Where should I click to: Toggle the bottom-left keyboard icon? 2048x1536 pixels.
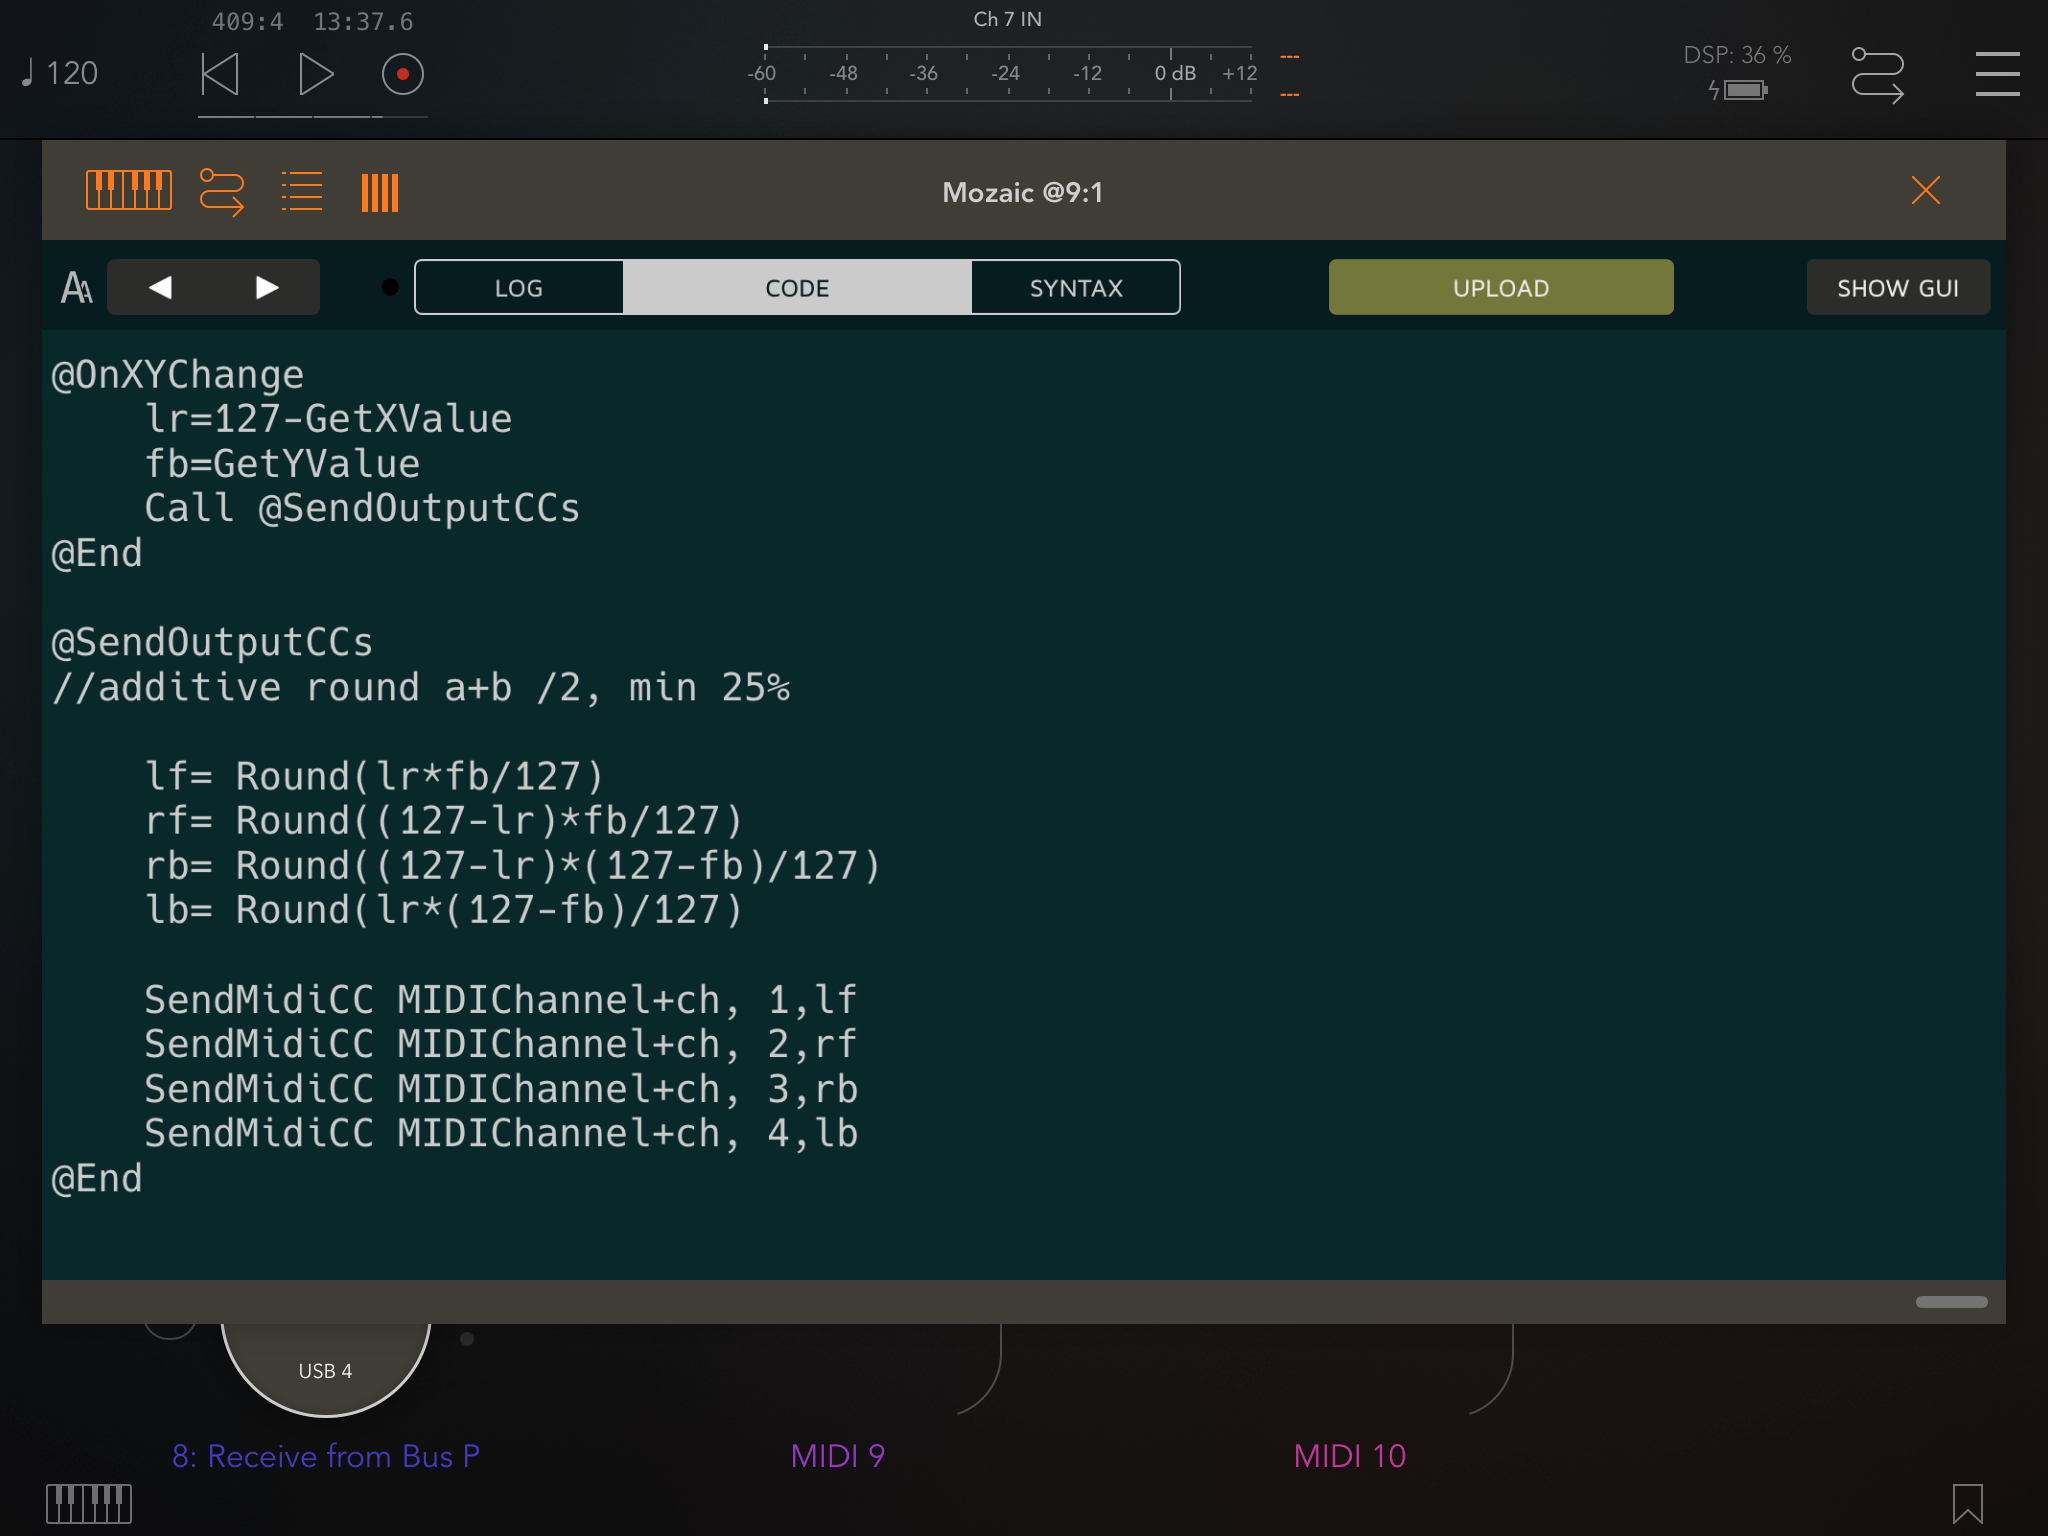click(x=89, y=1503)
